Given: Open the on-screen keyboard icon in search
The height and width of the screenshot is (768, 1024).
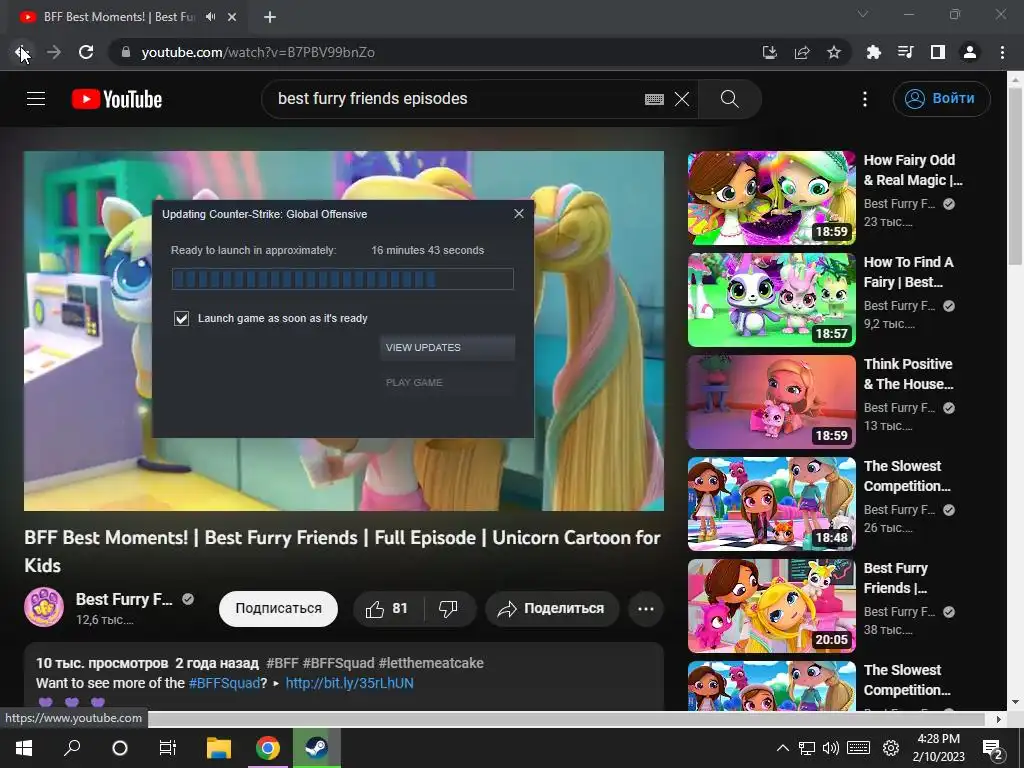Looking at the screenshot, I should [654, 99].
